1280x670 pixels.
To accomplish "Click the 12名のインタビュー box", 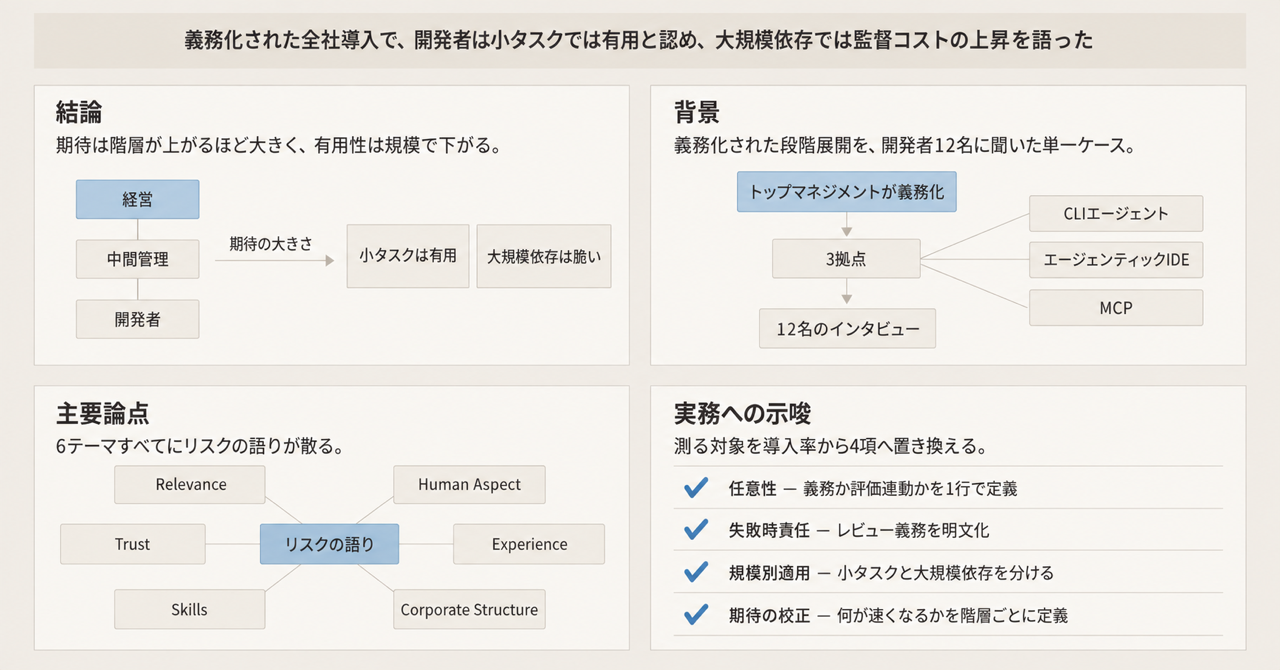I will [x=847, y=328].
